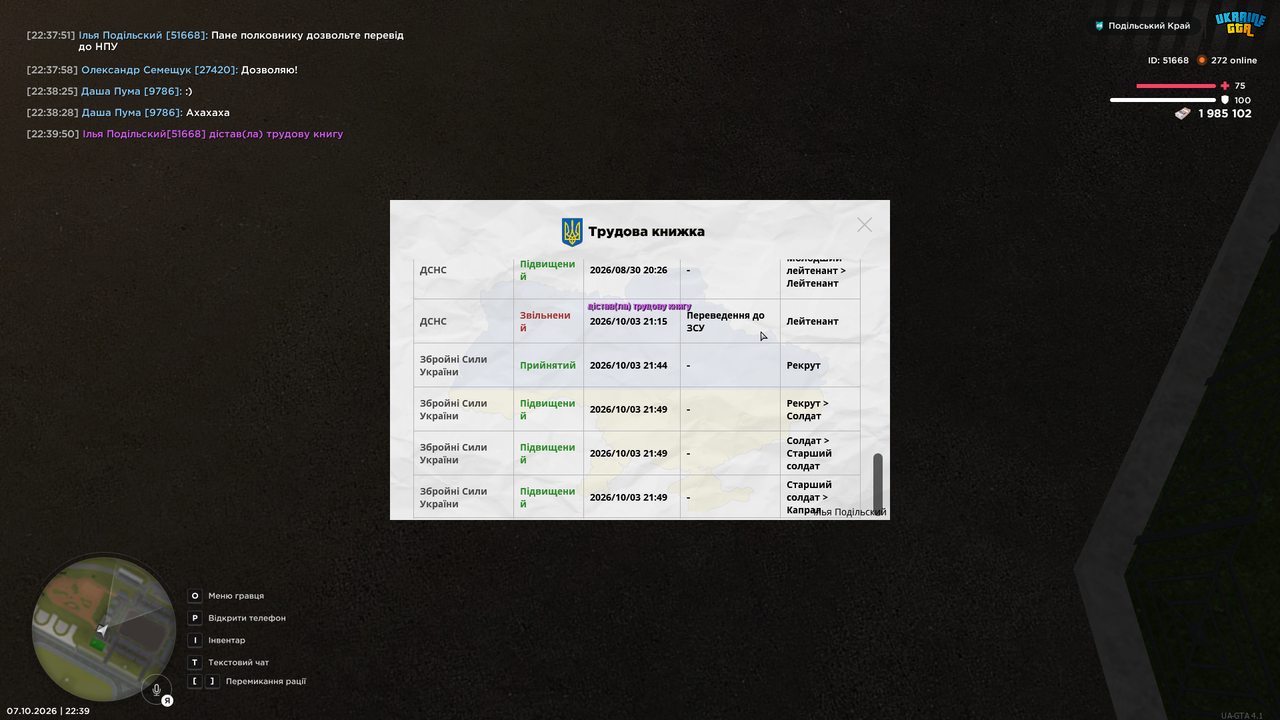The height and width of the screenshot is (720, 1280).
Task: Select Меню гравця label
Action: click(x=236, y=596)
